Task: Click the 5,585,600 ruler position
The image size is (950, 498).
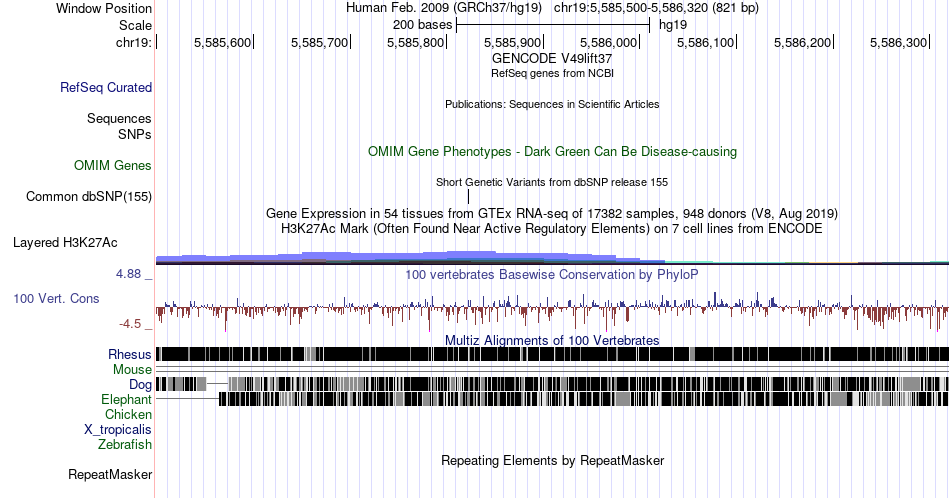Action: [x=222, y=42]
